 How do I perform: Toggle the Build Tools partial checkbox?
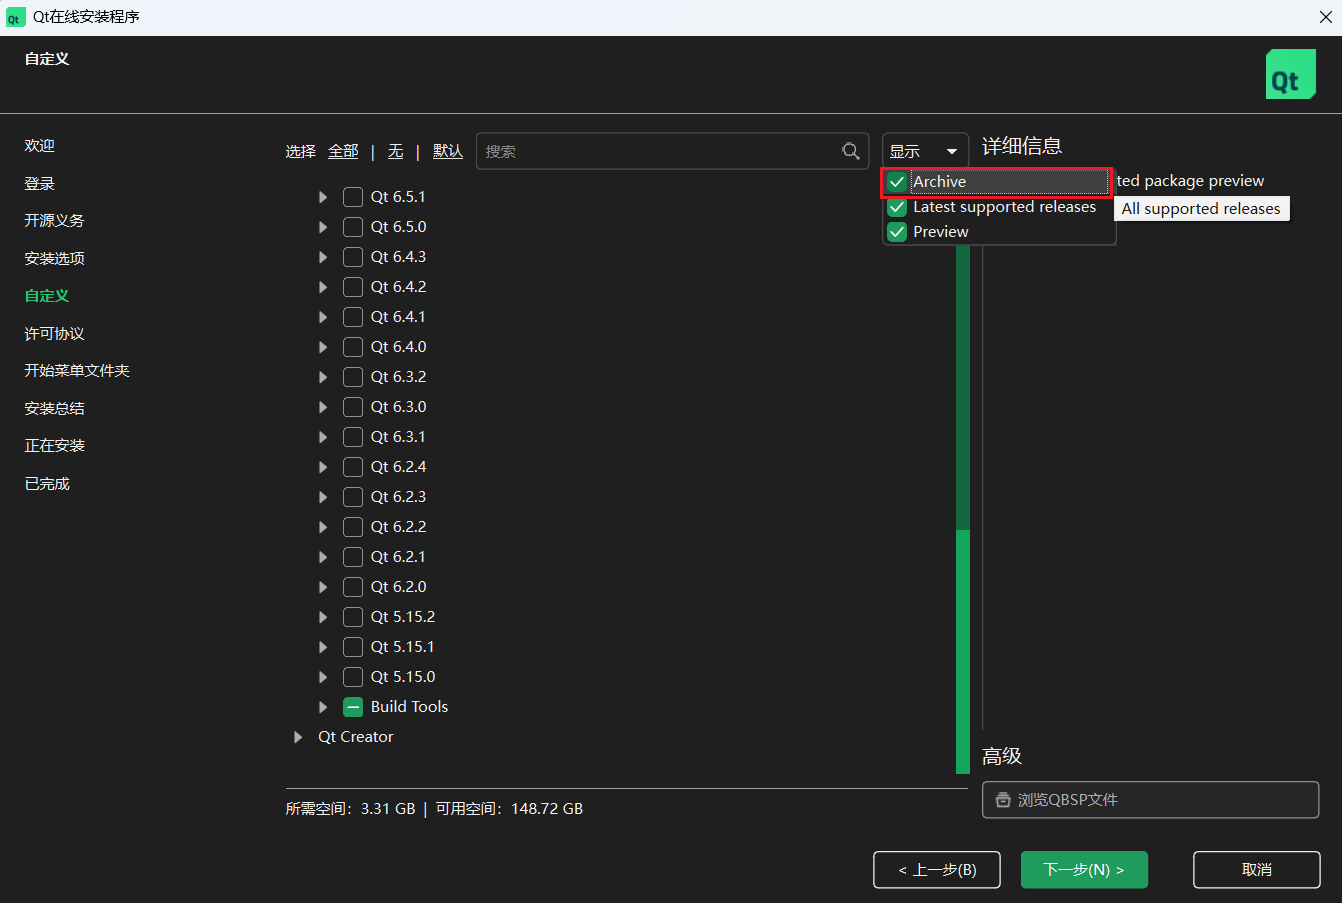[x=353, y=707]
